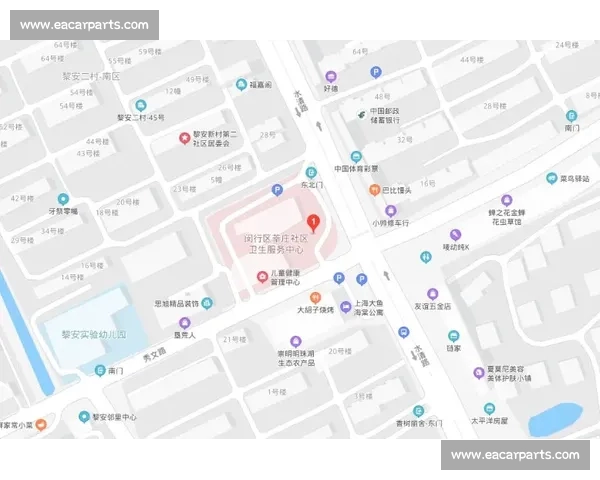Select the 大胡子烧烤 food icon

[x=314, y=297]
